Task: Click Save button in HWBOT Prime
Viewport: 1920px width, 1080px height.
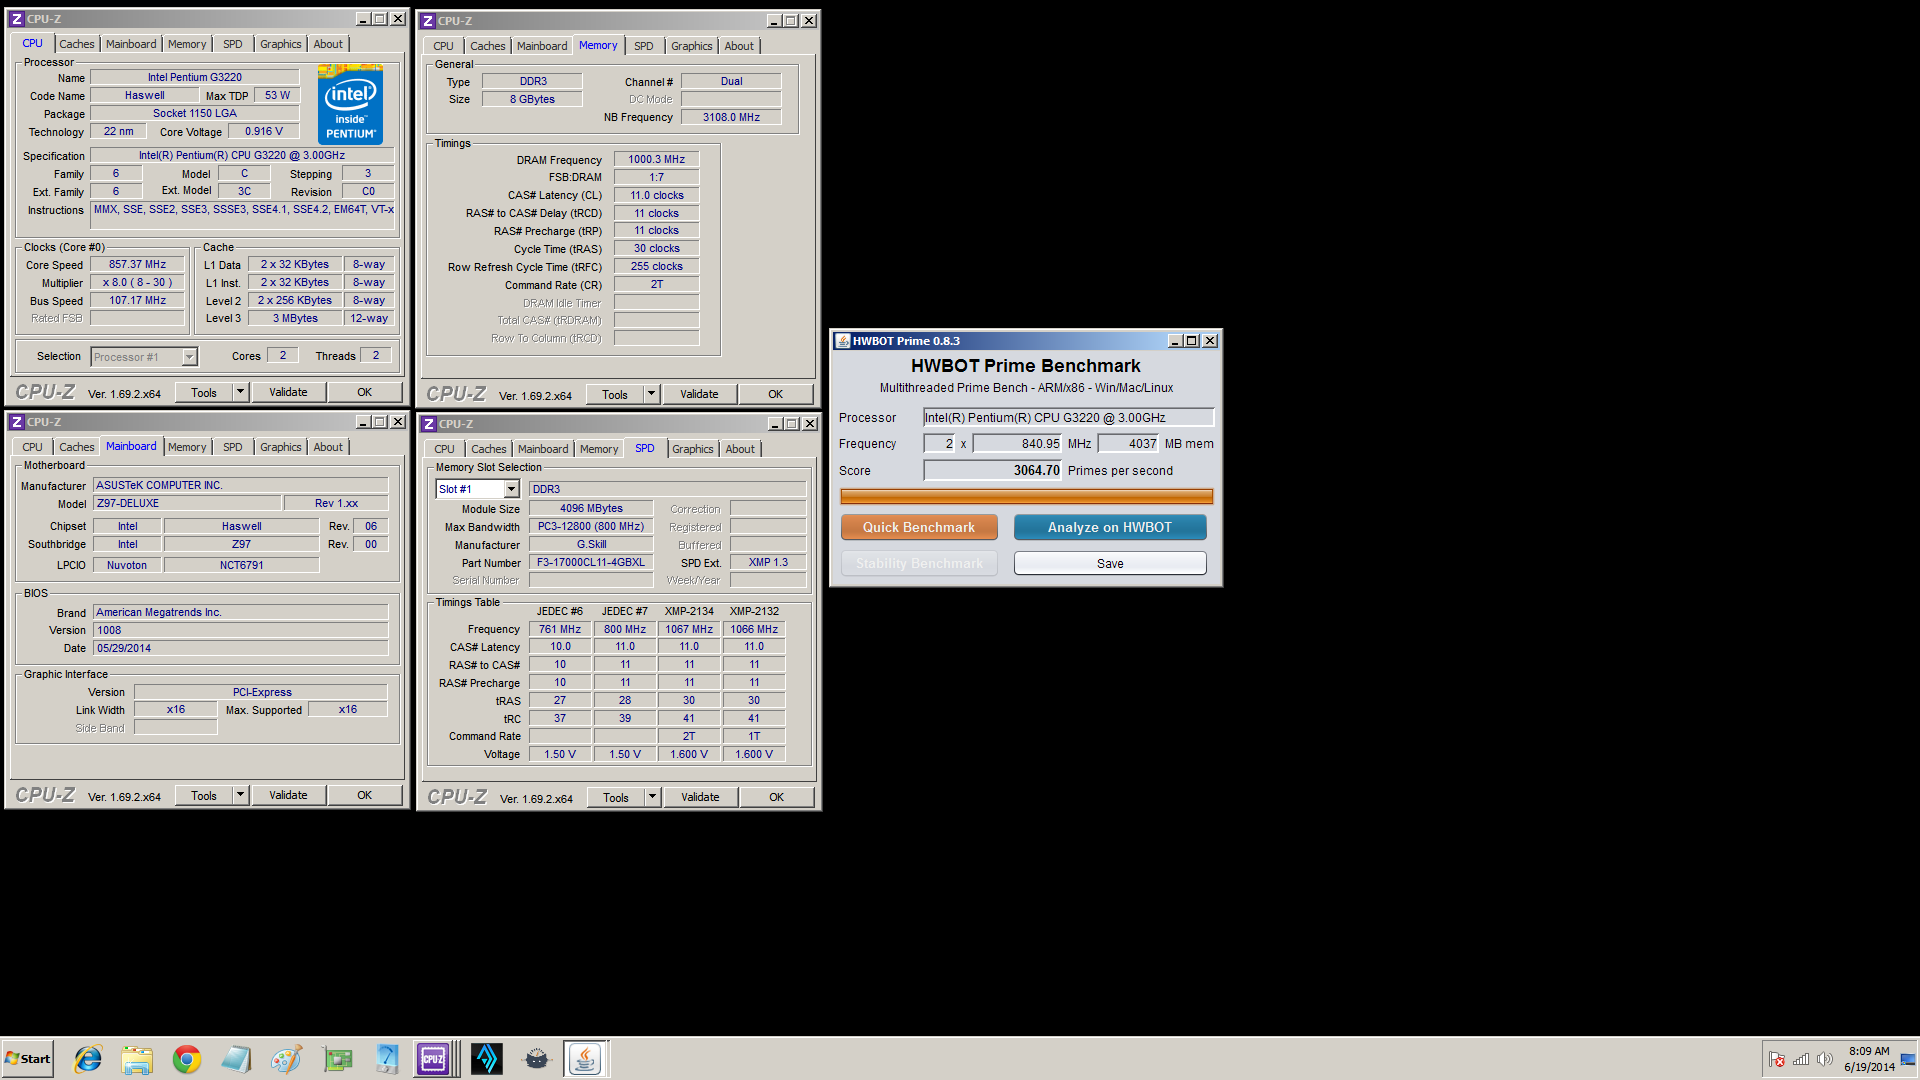Action: coord(1110,563)
